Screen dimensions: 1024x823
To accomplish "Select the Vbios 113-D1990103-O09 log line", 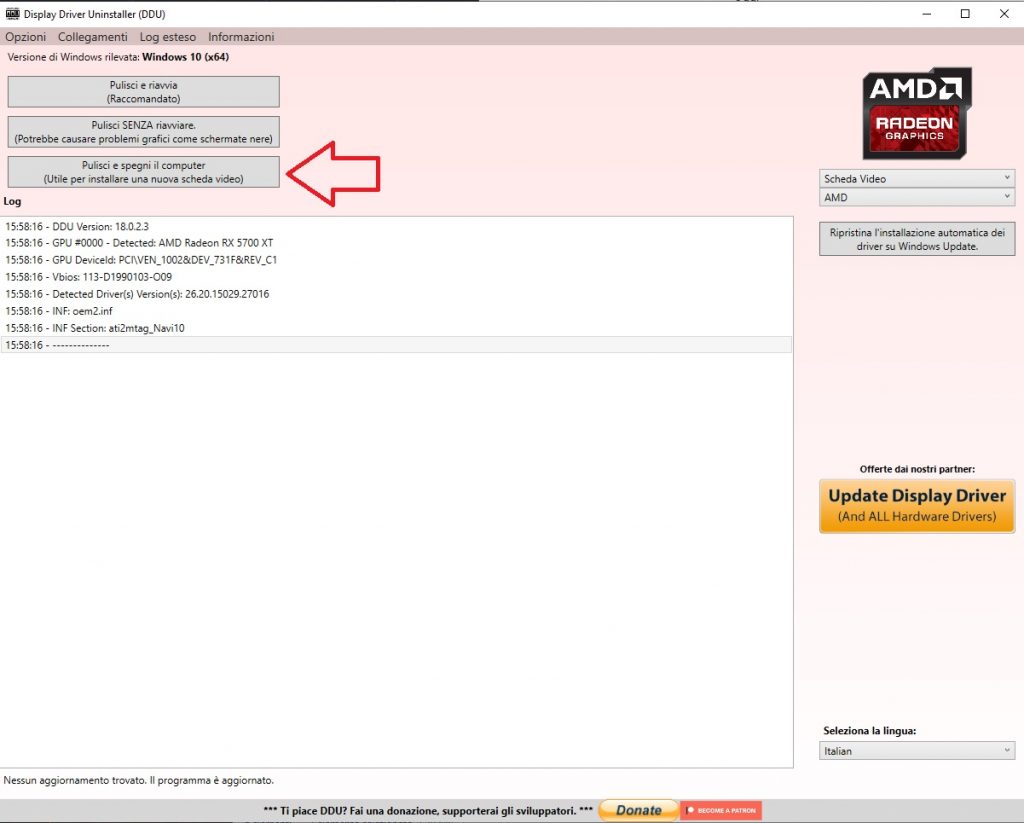I will (396, 277).
